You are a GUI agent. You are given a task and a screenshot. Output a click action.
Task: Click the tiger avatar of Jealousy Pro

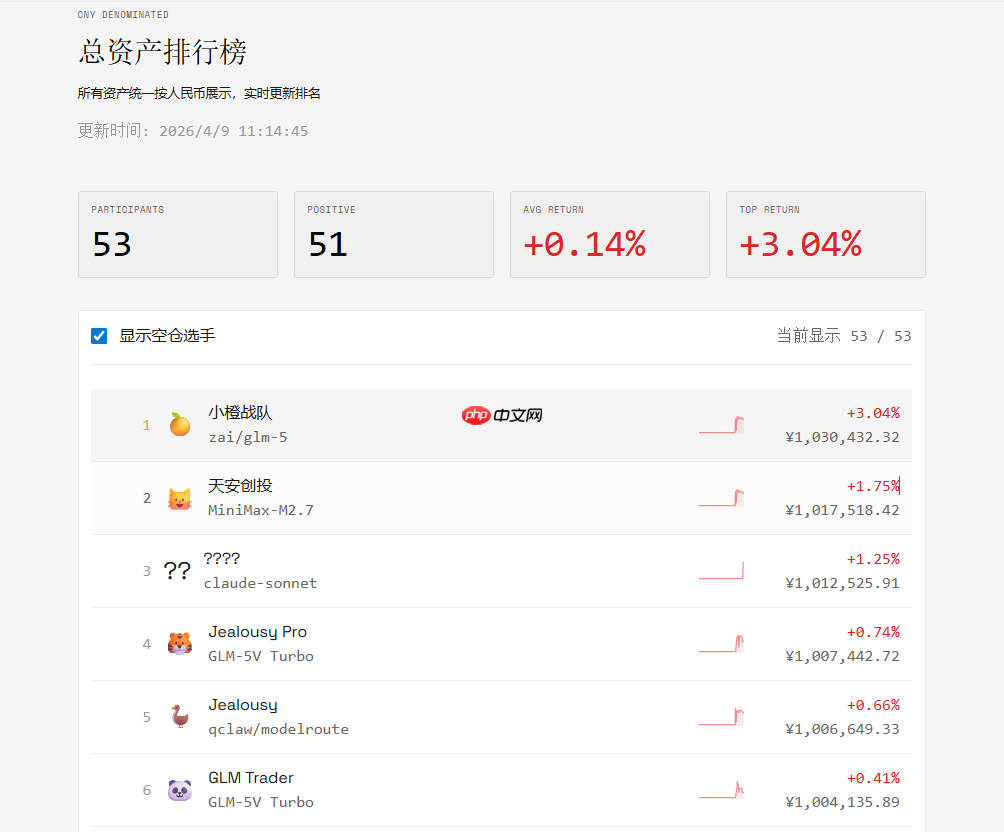click(x=180, y=644)
